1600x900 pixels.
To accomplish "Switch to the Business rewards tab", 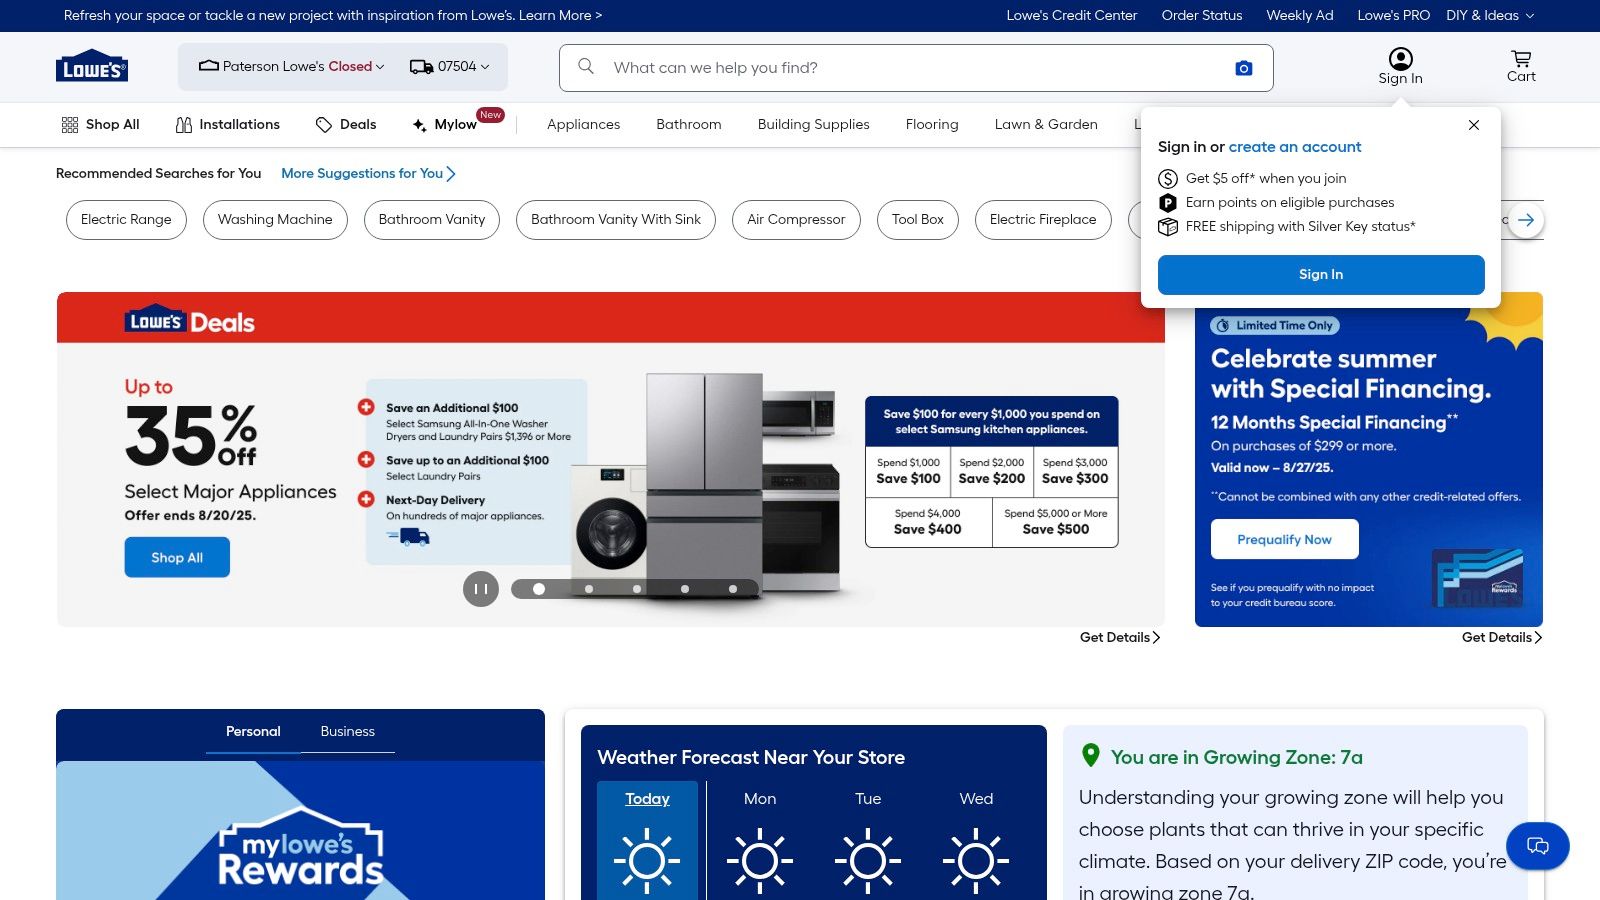I will coord(347,732).
